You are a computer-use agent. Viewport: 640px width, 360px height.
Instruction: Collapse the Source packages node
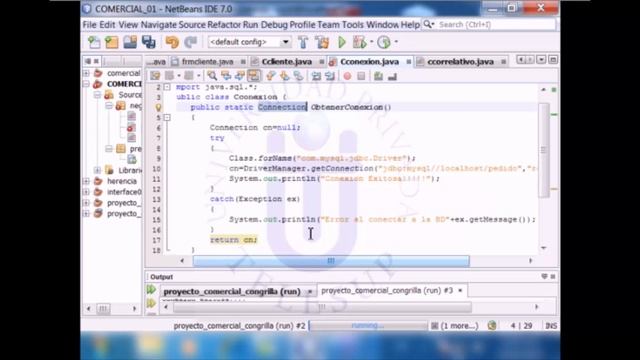[x=98, y=95]
